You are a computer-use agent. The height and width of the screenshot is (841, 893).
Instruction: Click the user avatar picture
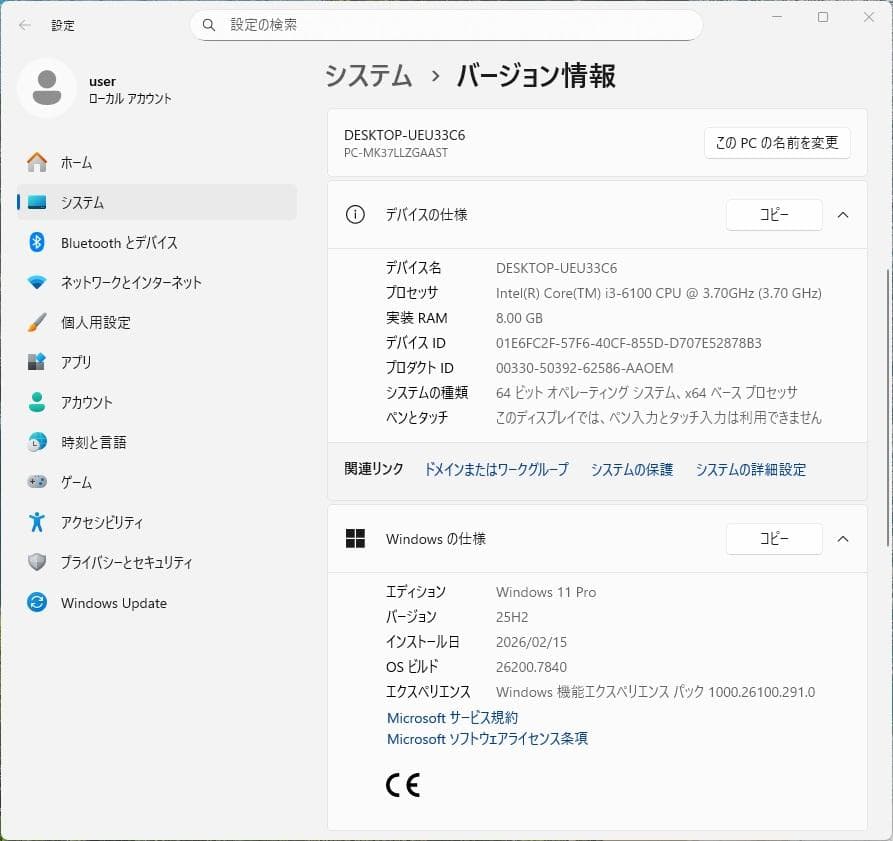47,88
